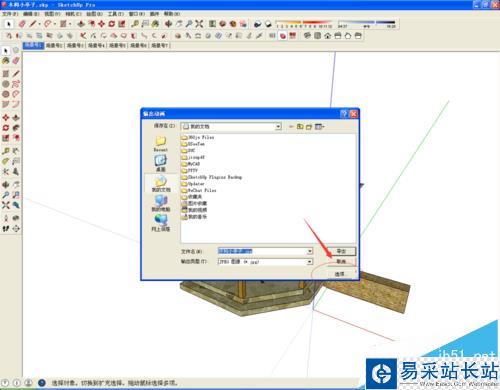Screen dimensions: 500x390
Task: Click the first circular icon in status bar
Action: point(5,383)
